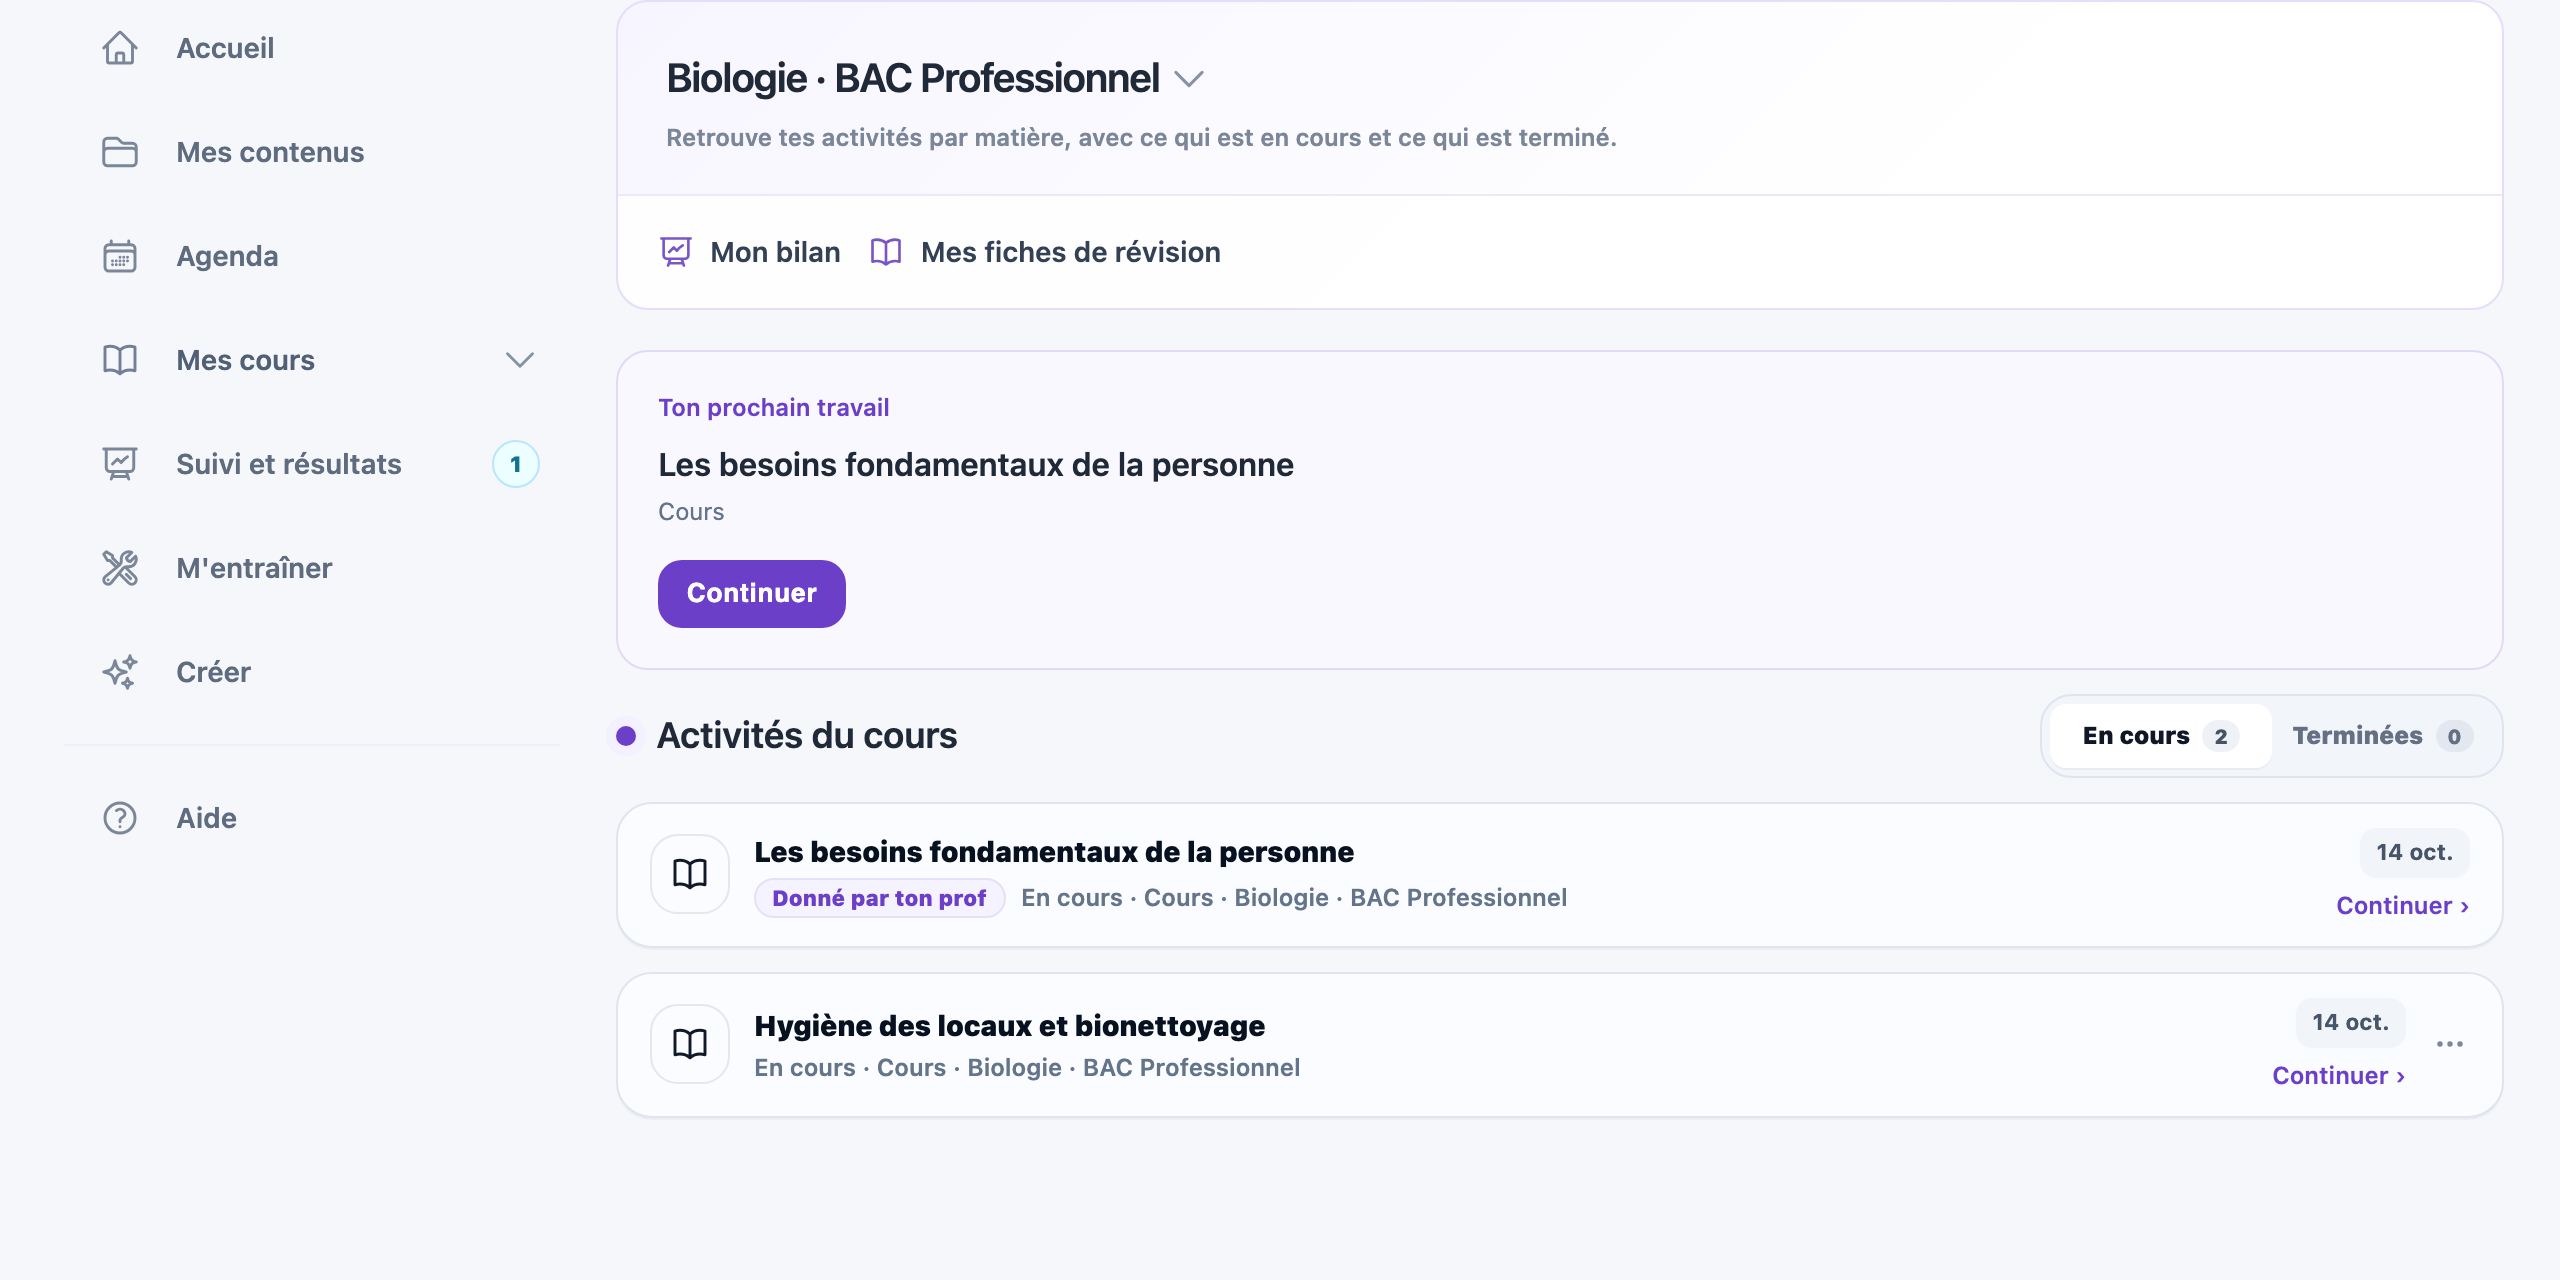Screen dimensions: 2560x1280
Task: Click the Suivi et résultats chart icon
Action: point(120,464)
